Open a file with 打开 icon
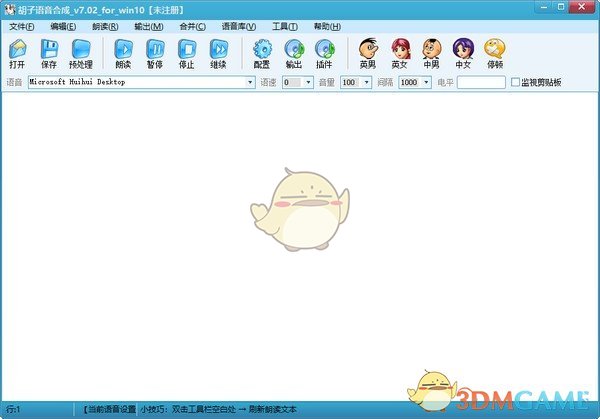The height and width of the screenshot is (419, 600). pyautogui.click(x=17, y=53)
